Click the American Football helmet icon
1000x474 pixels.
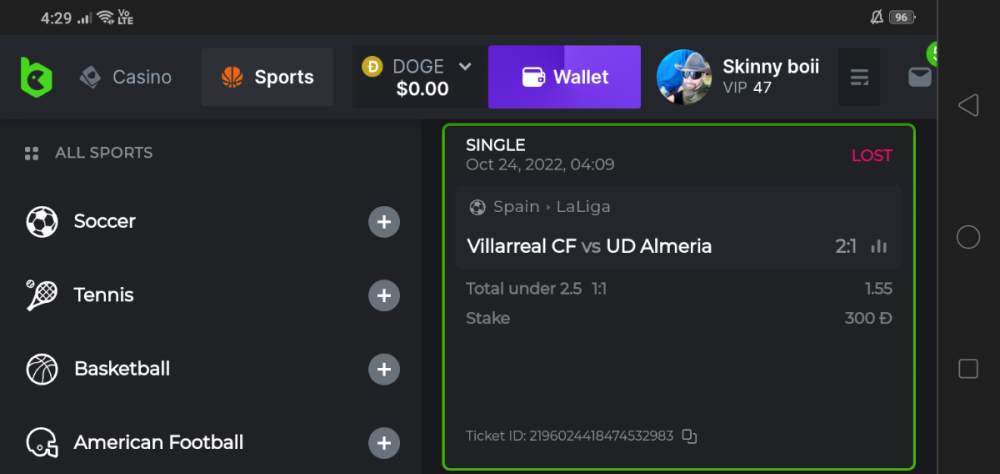pos(42,442)
